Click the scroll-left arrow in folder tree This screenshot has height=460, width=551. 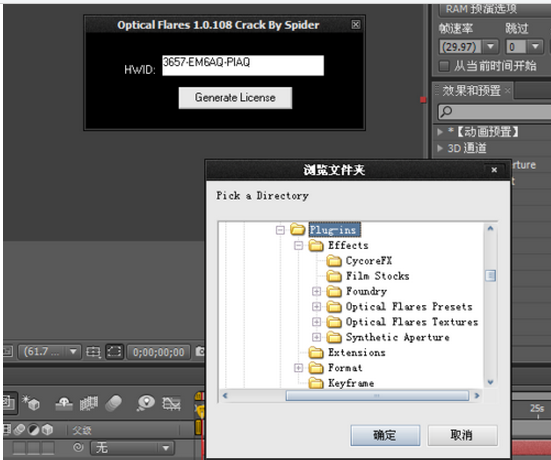tap(225, 396)
